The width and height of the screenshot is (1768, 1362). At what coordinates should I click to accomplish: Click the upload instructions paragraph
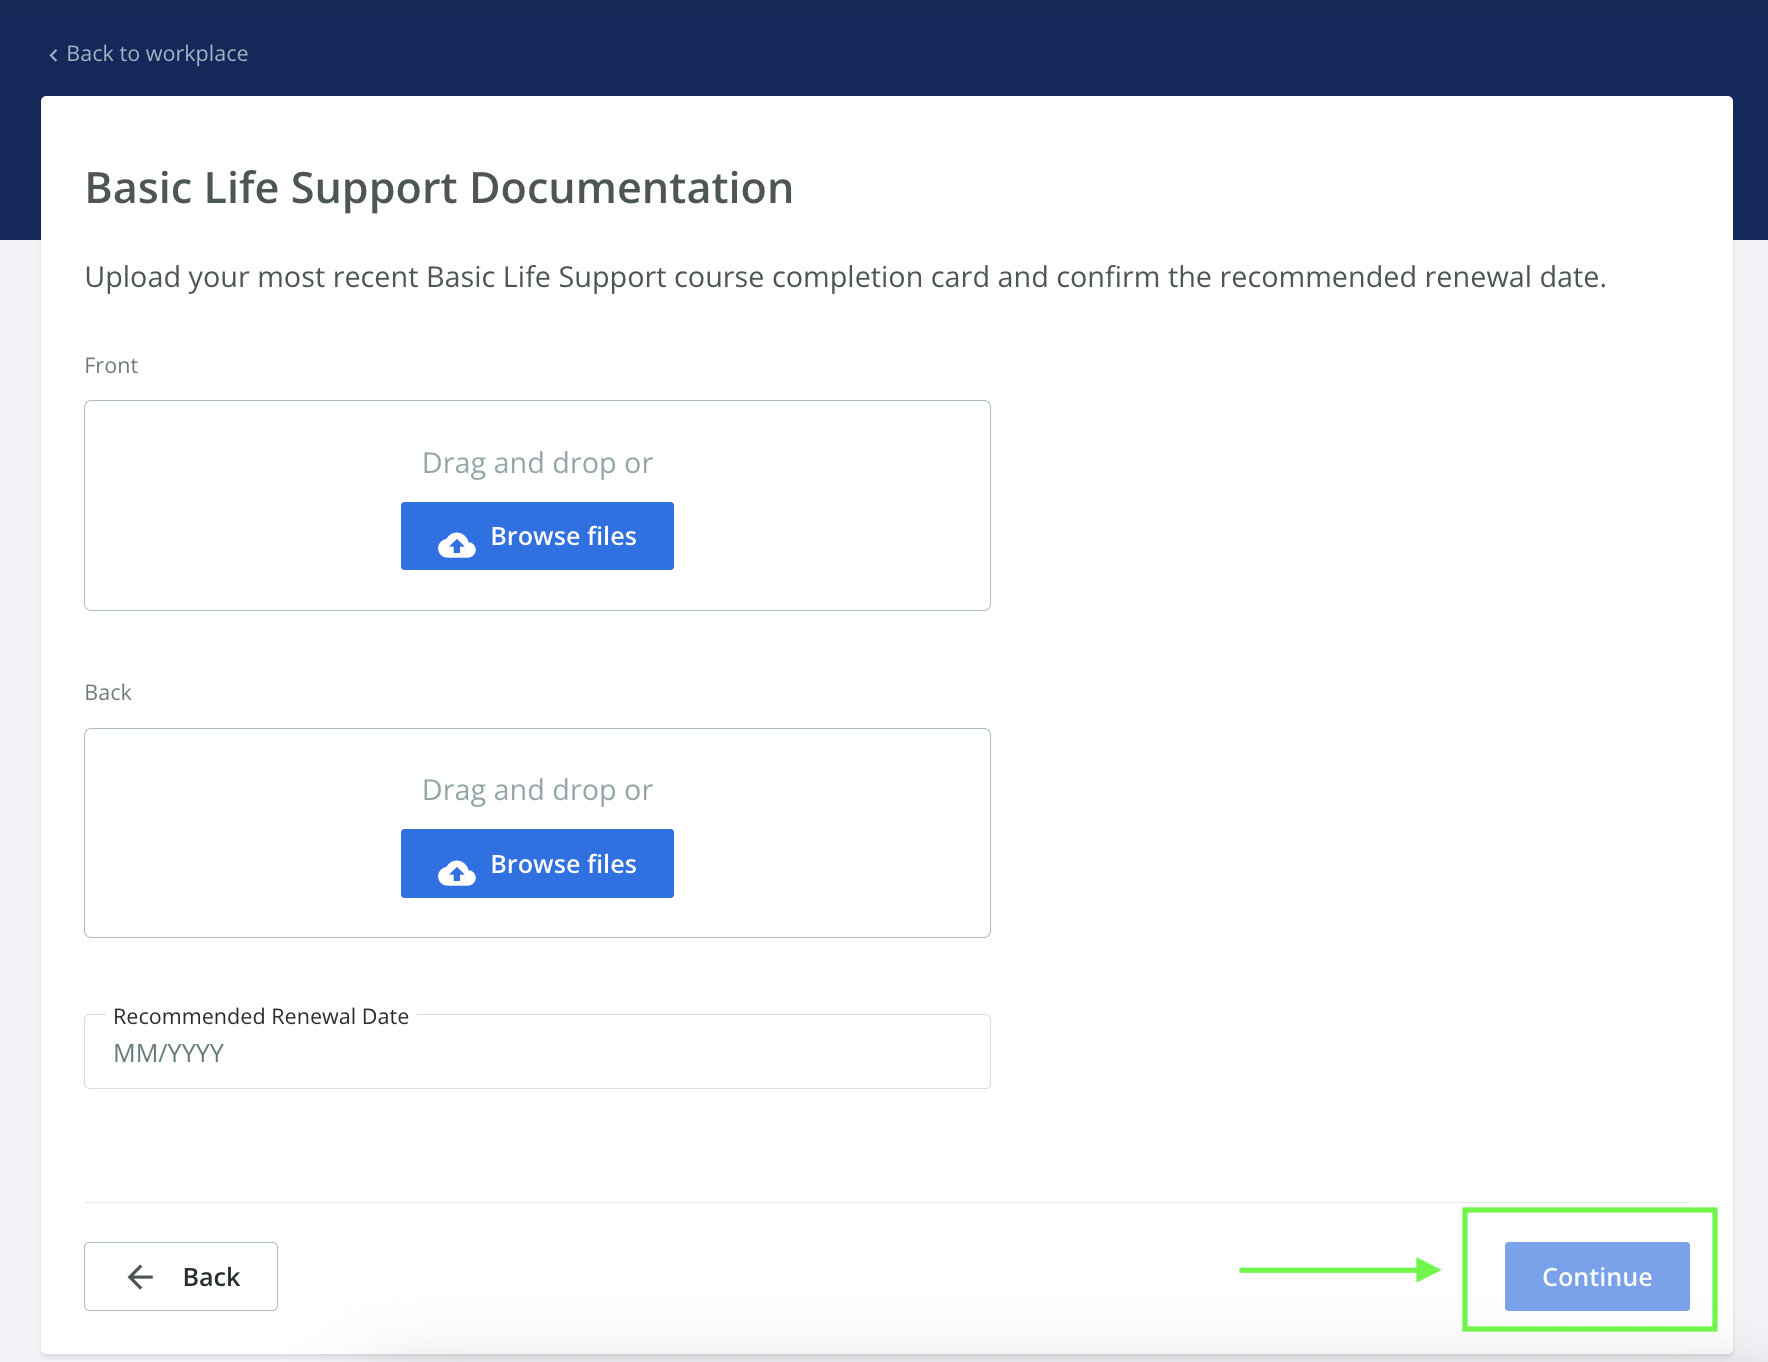(845, 277)
